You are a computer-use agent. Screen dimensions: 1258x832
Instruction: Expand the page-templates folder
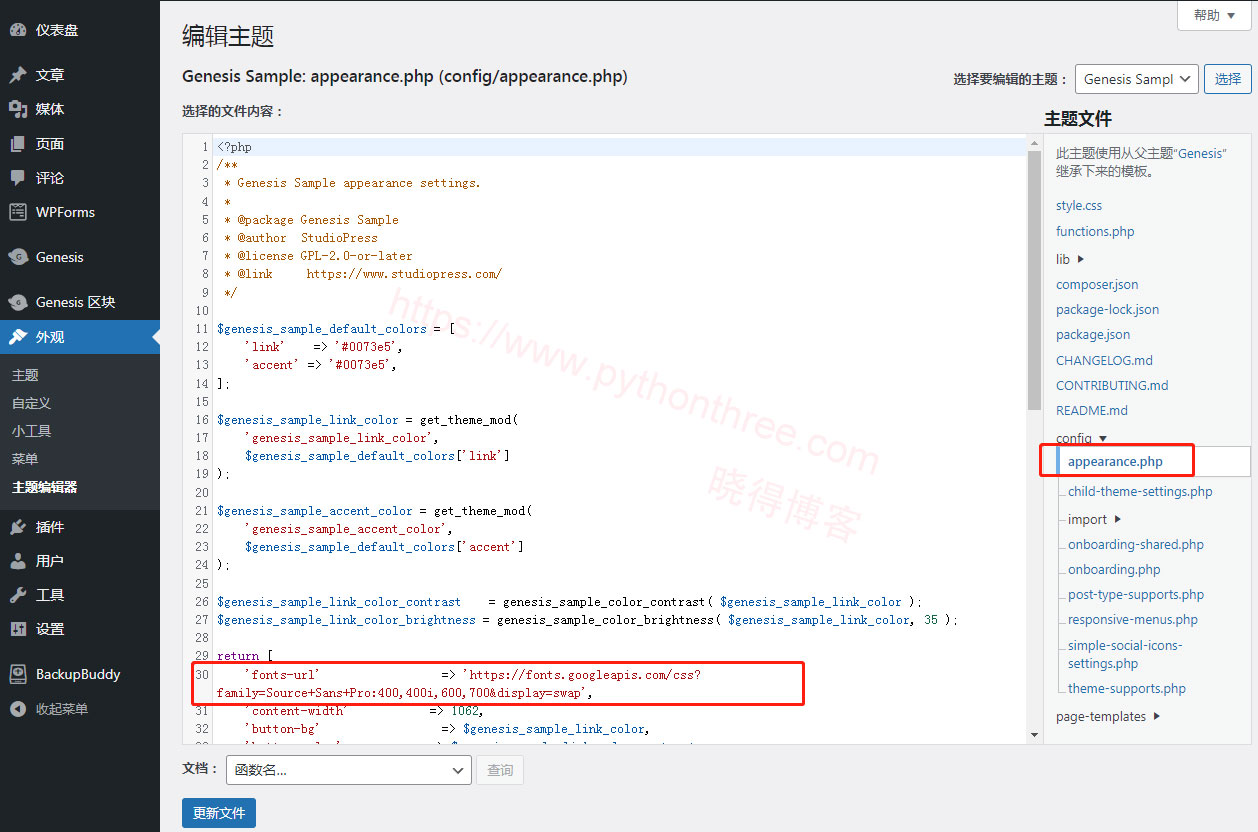pyautogui.click(x=1108, y=716)
